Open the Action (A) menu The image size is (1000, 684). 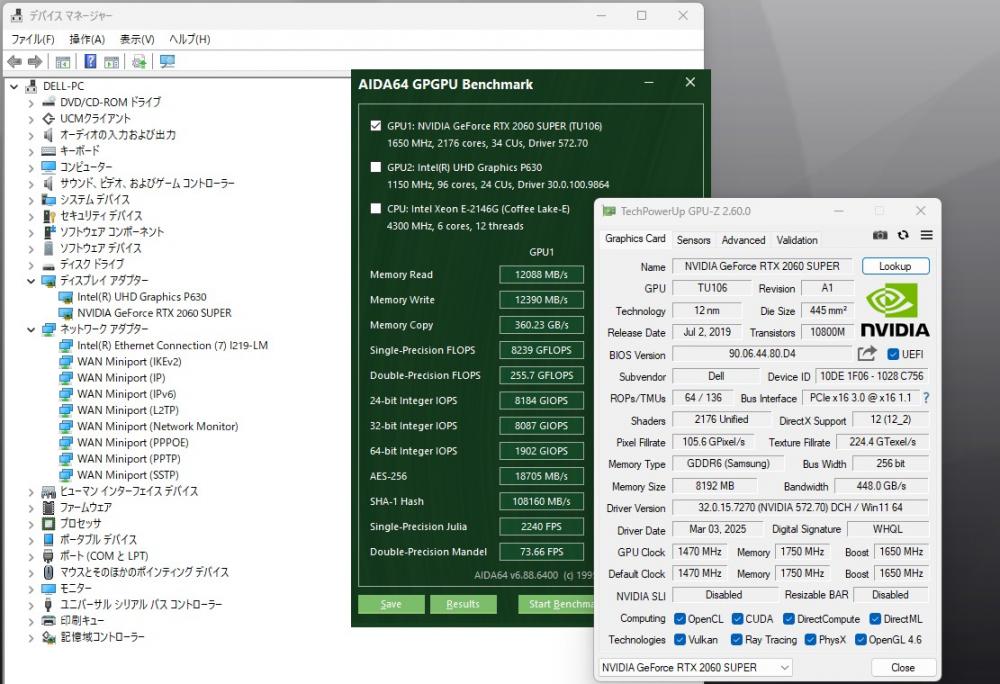click(87, 40)
